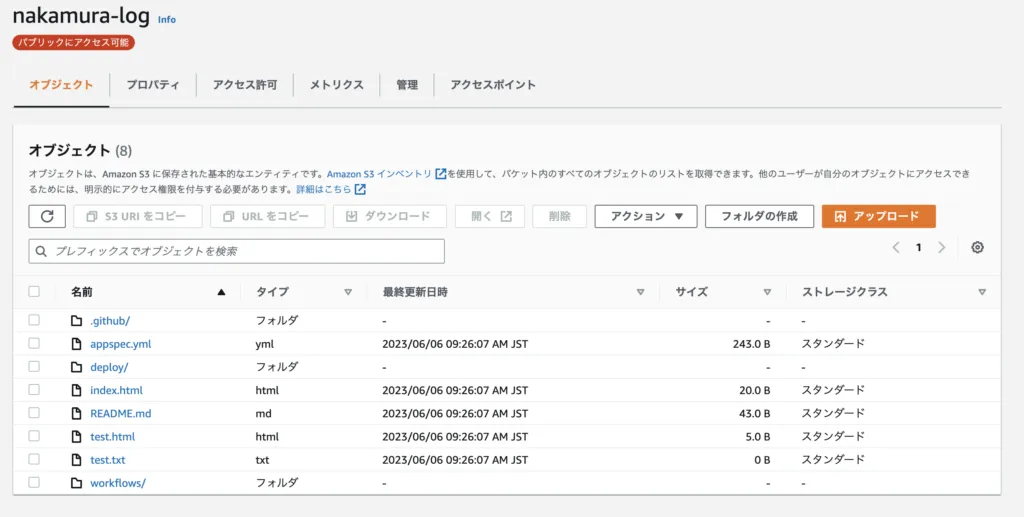This screenshot has width=1024, height=517.
Task: Click the orange アップロード button
Action: tap(878, 216)
